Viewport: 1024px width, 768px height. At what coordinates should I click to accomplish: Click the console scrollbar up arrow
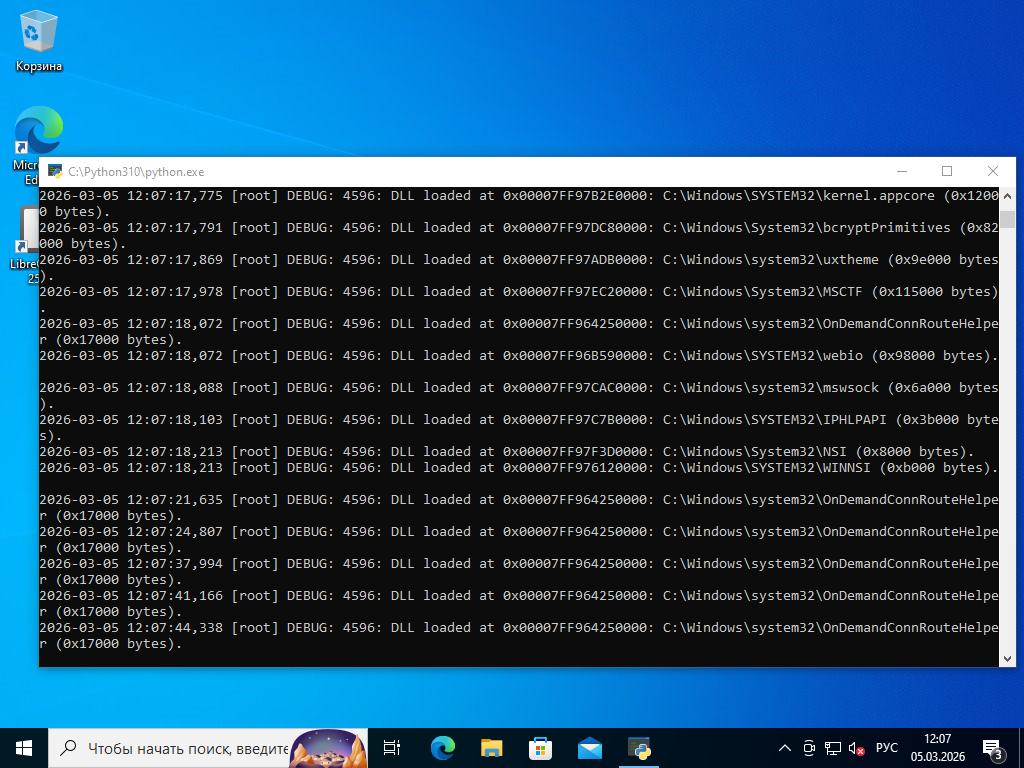(x=1007, y=196)
